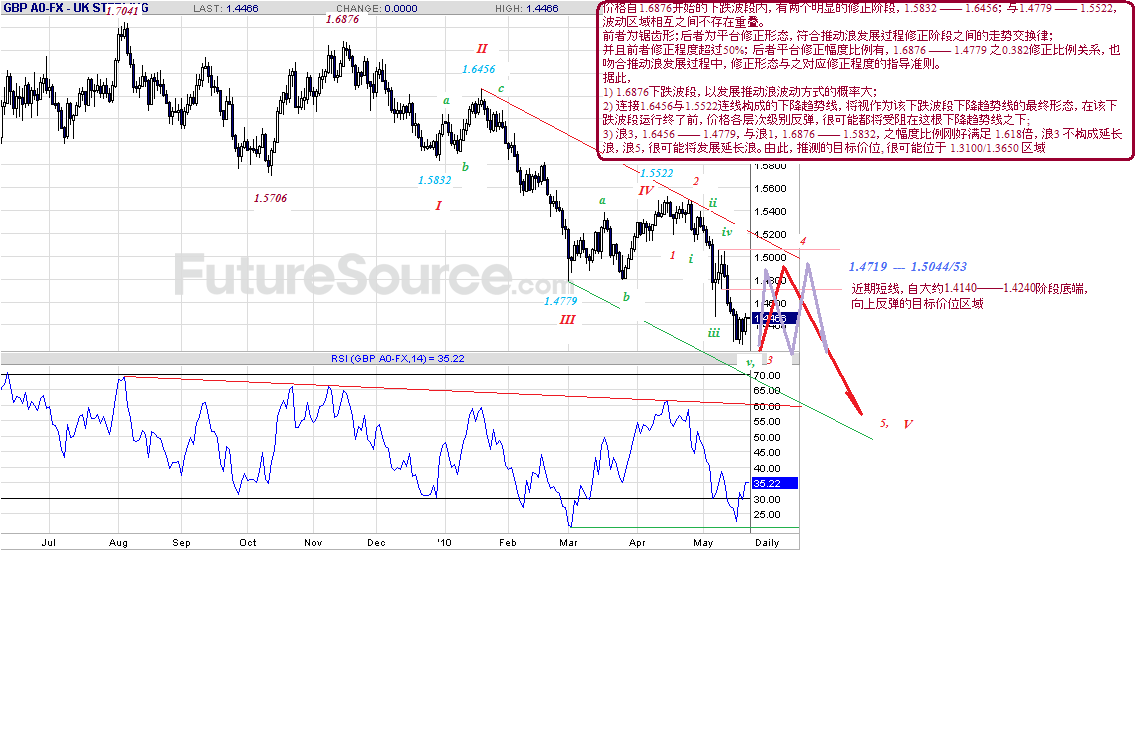
Task: Click the 1.6876 price label
Action: pos(343,20)
